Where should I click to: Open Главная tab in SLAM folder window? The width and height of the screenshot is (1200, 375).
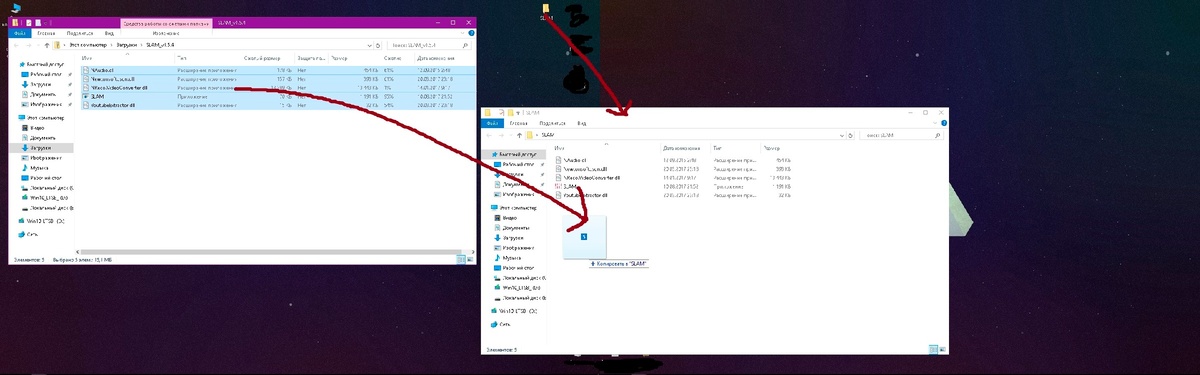(x=518, y=123)
